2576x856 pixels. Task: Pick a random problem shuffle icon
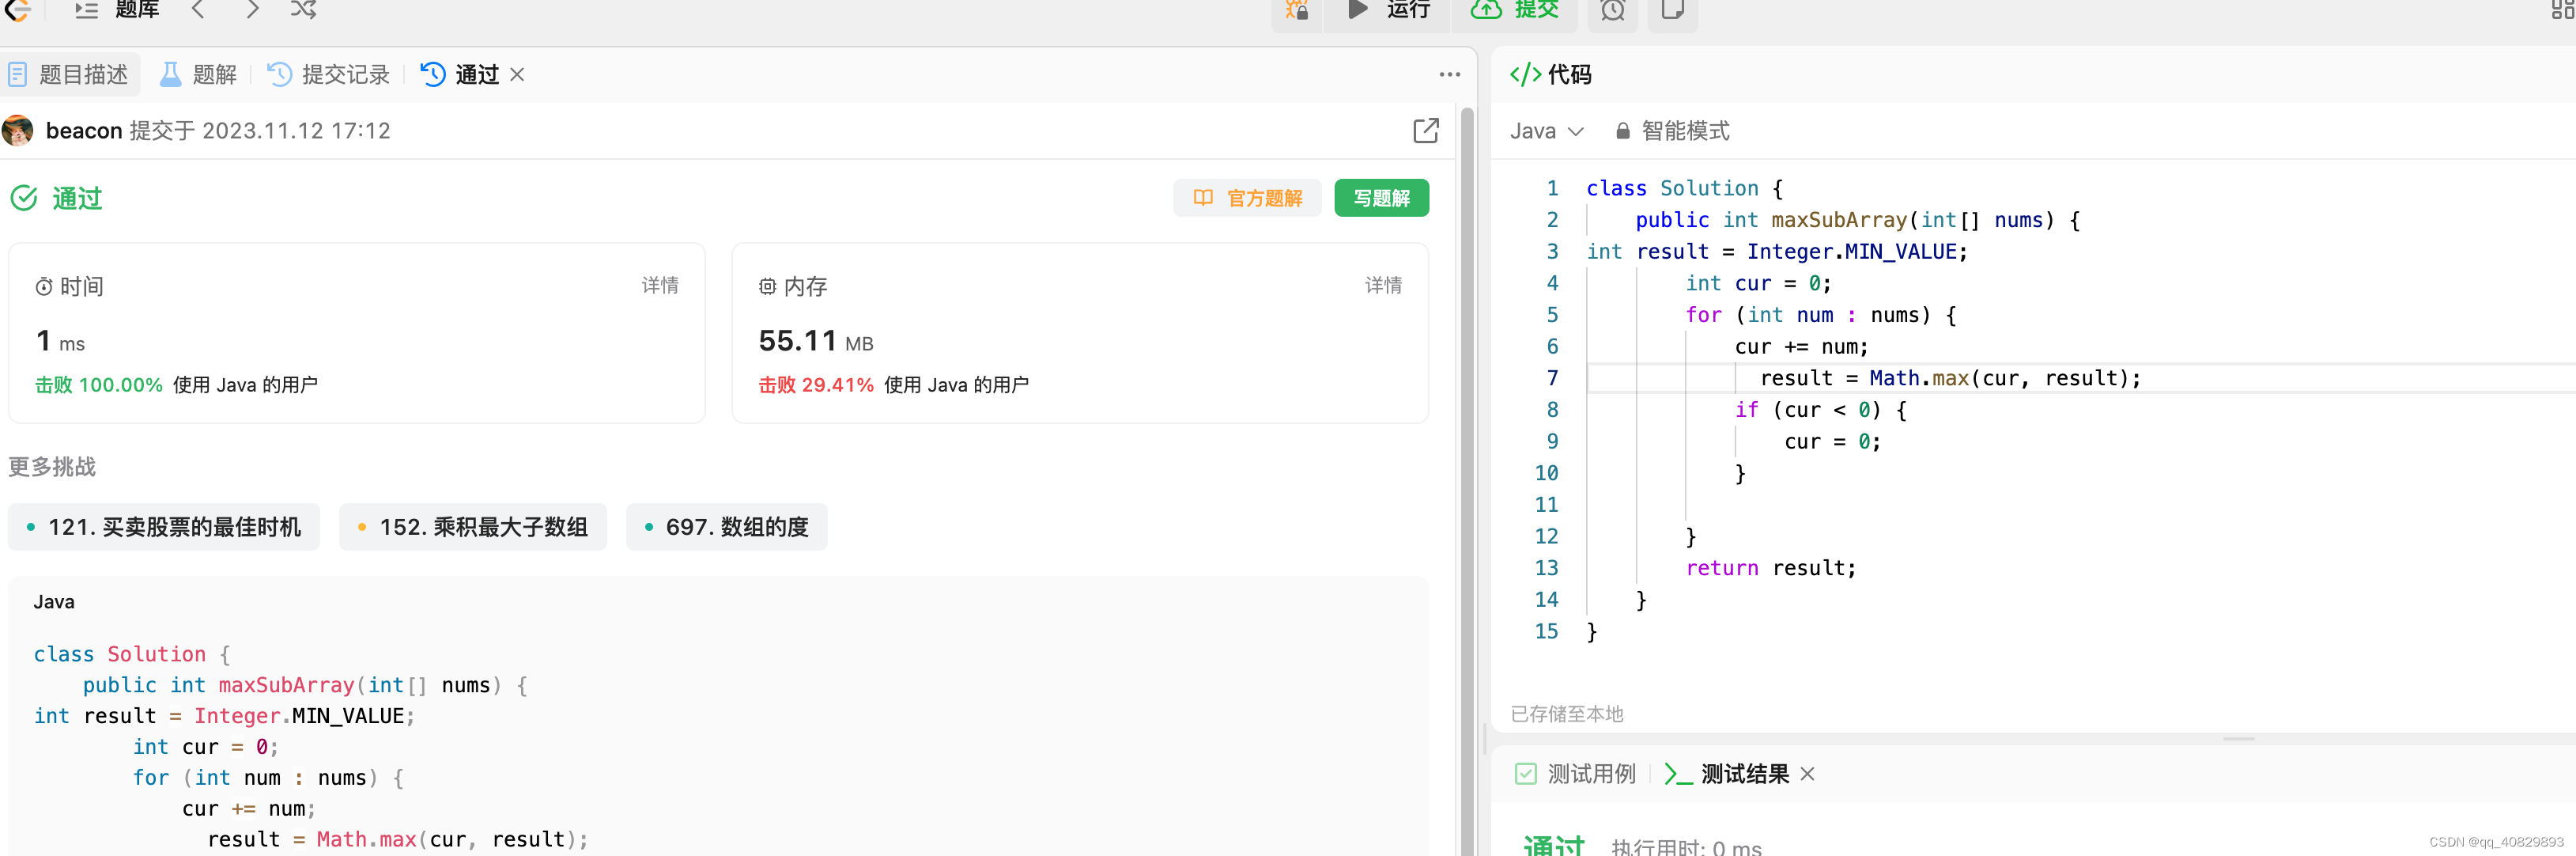click(304, 10)
